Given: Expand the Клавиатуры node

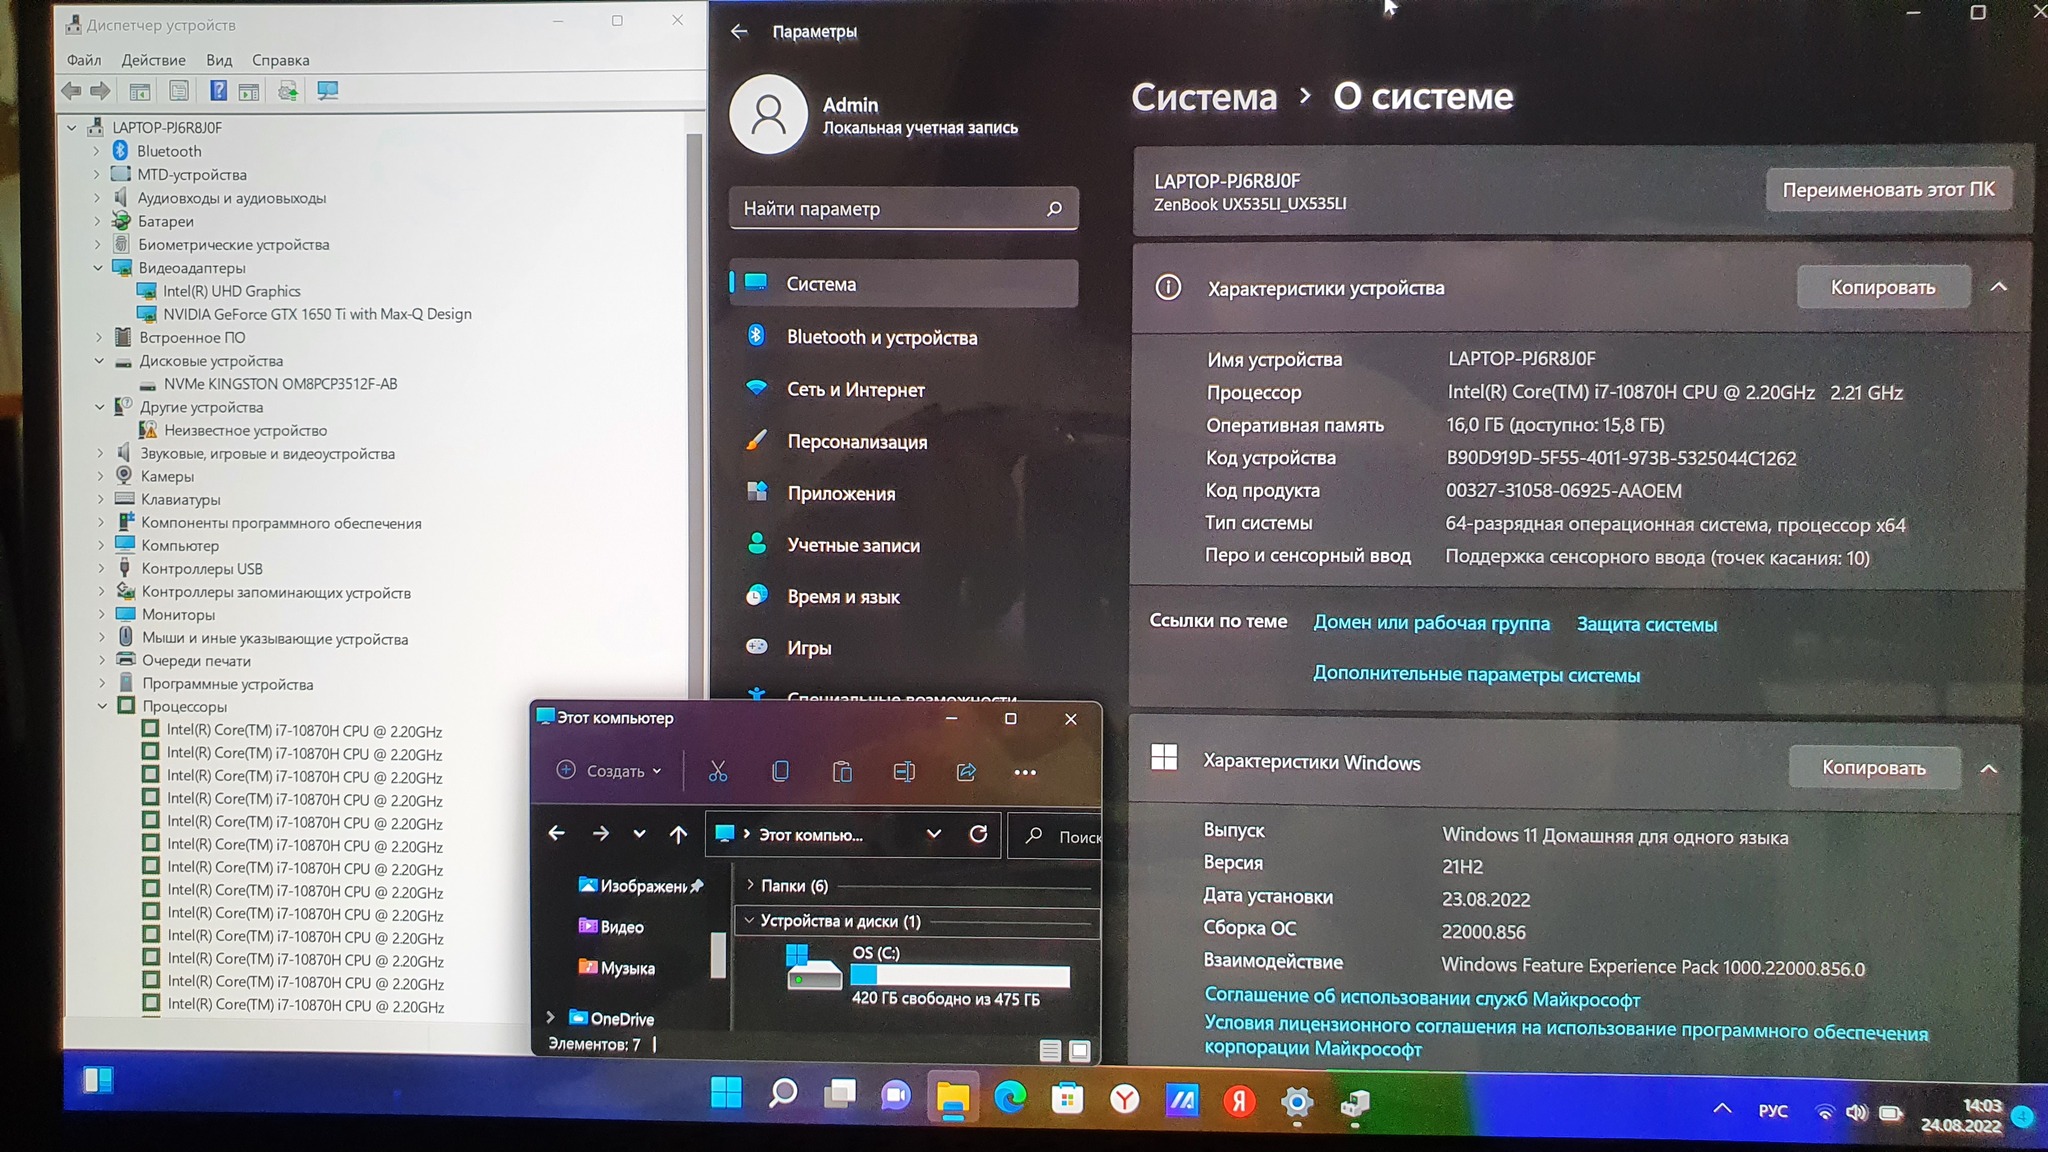Looking at the screenshot, I should tap(100, 499).
